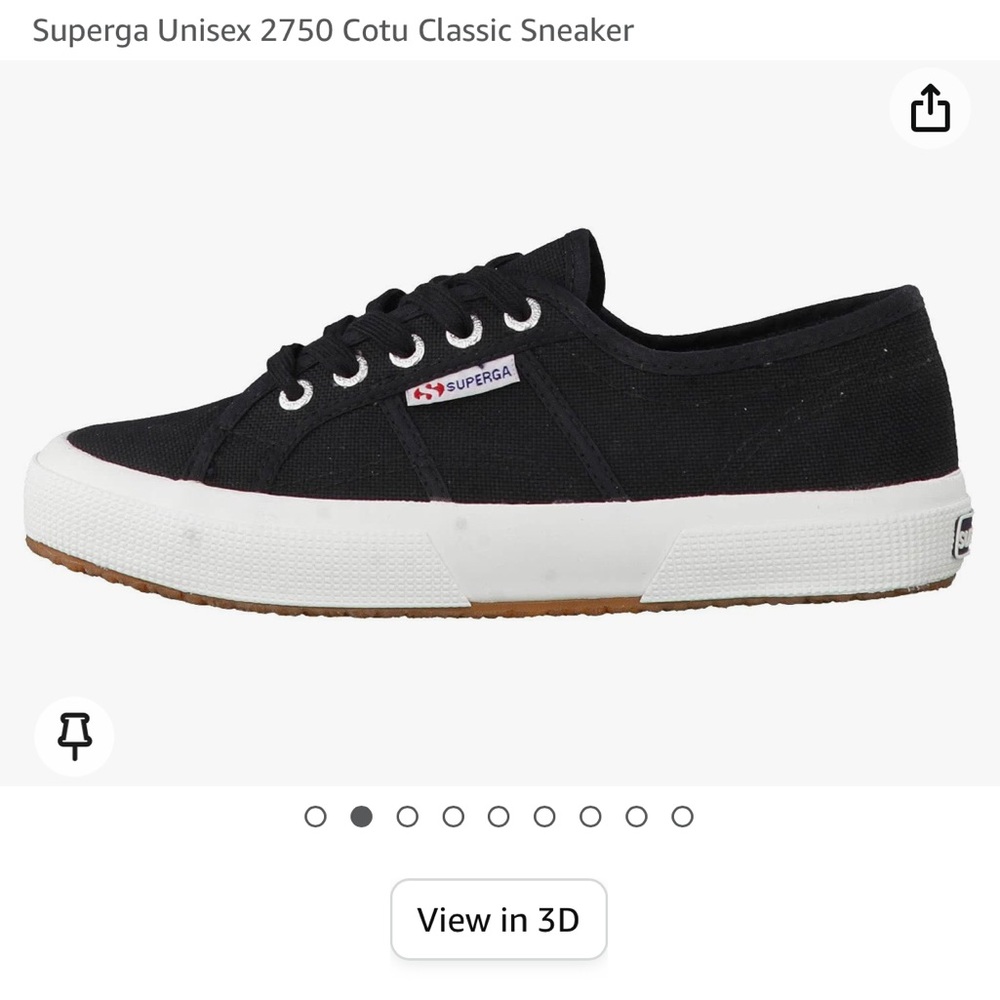
Task: Click the View in 3D button label
Action: tap(498, 919)
